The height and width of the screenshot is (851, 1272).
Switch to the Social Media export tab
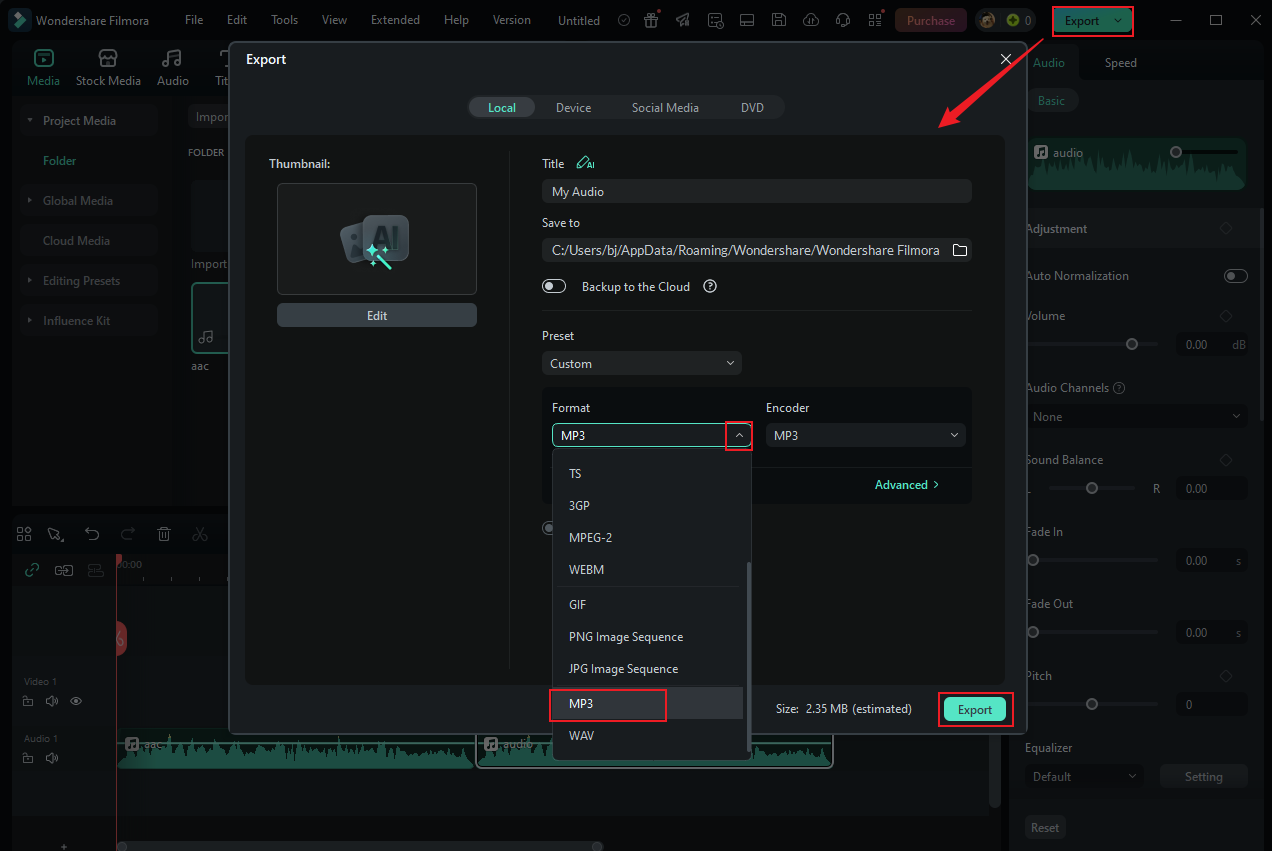[x=664, y=107]
